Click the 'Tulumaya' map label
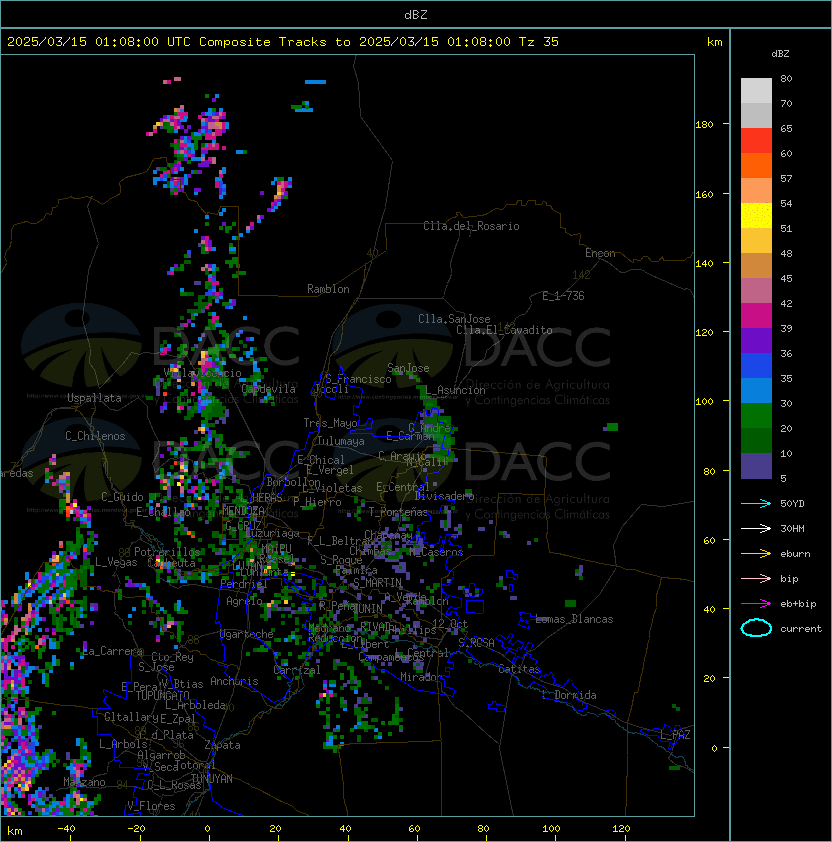This screenshot has width=832, height=842. pyautogui.click(x=341, y=441)
